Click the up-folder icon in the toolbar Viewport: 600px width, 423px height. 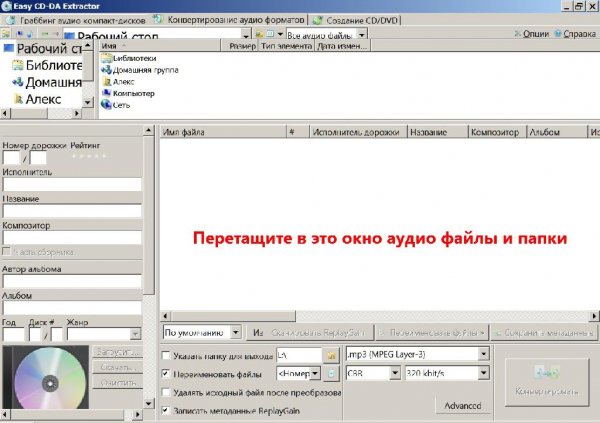click(x=259, y=34)
